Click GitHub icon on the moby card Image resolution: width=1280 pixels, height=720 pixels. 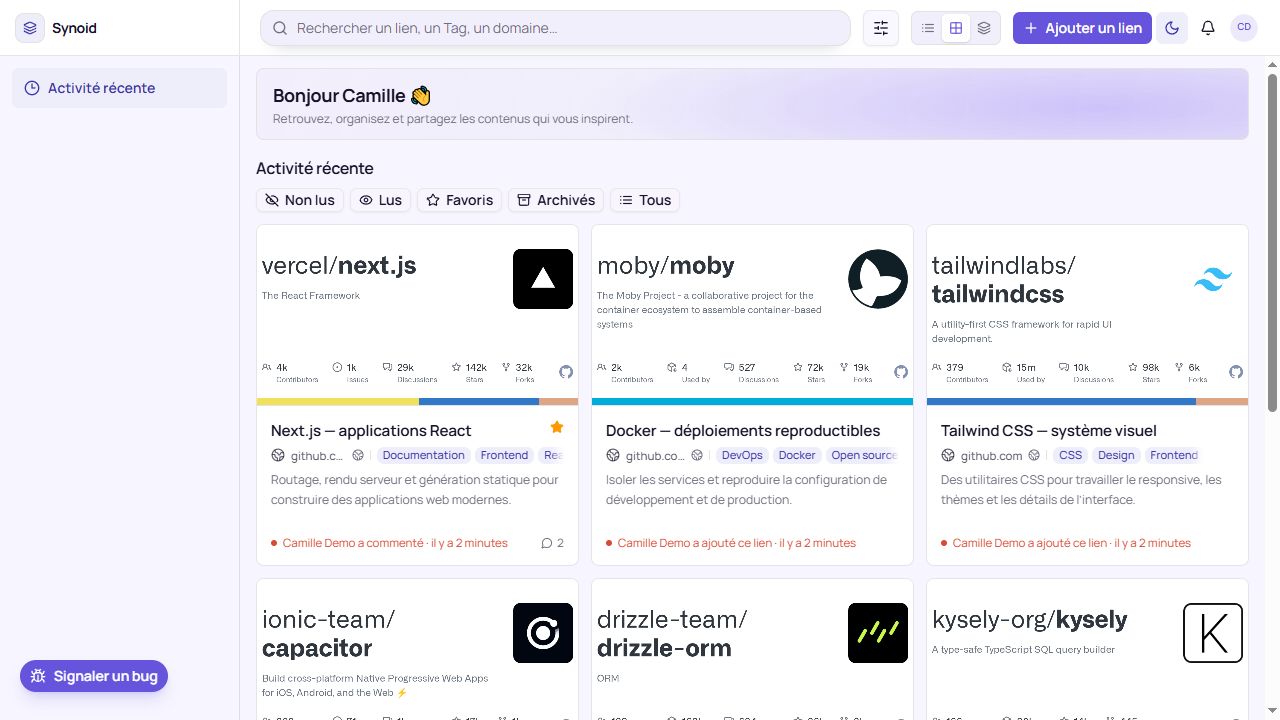(901, 372)
